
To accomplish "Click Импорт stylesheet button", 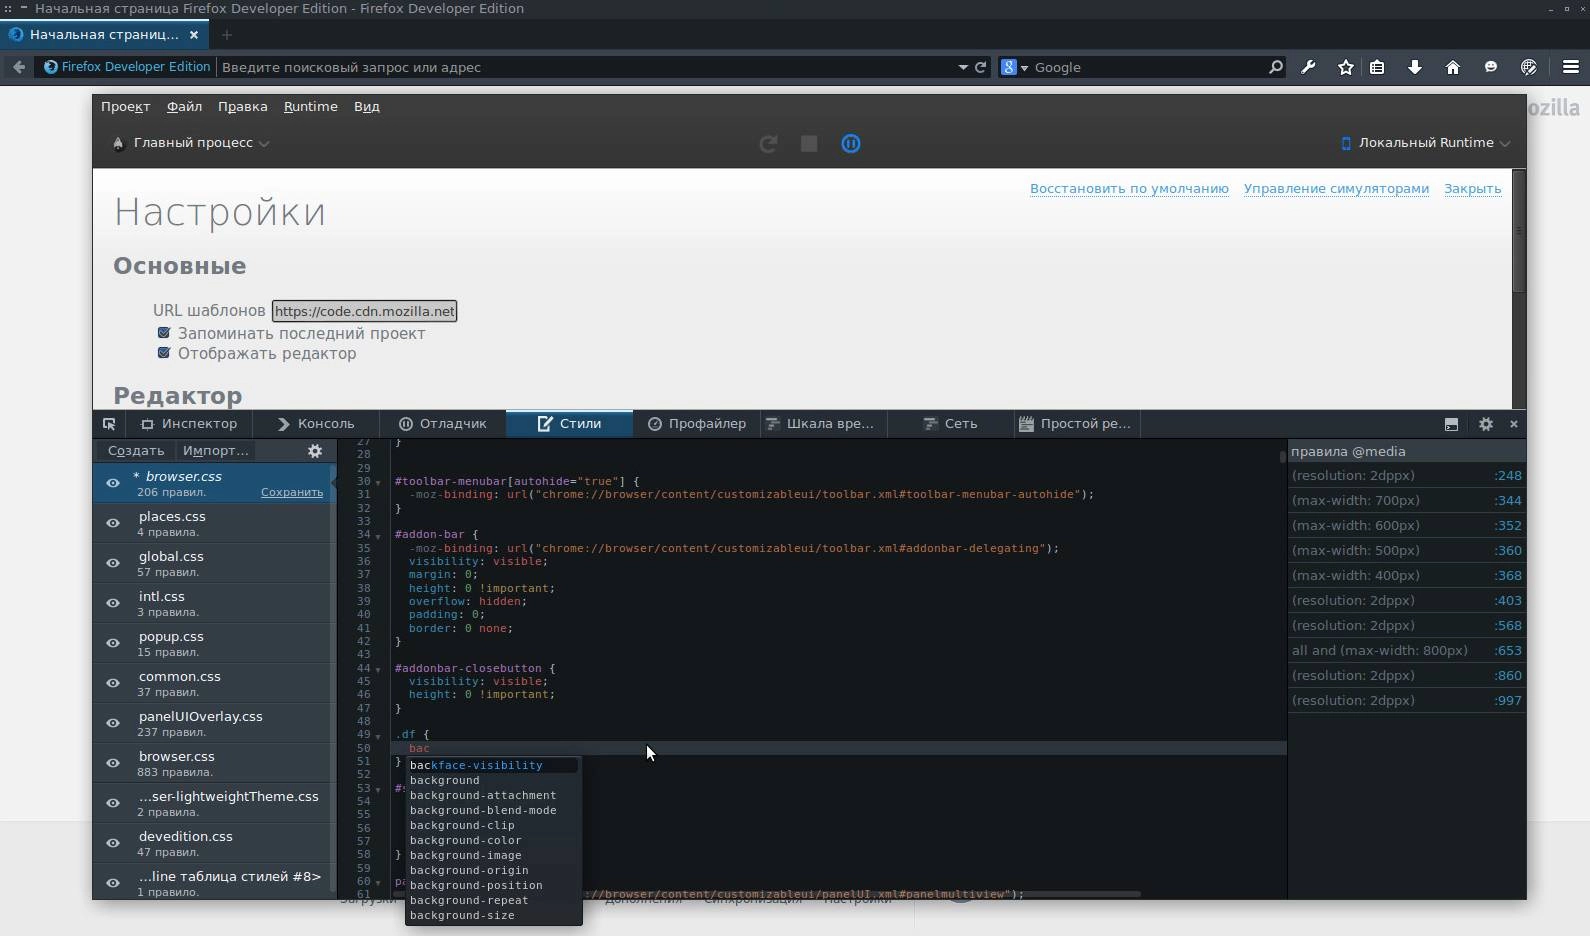I will pos(215,451).
